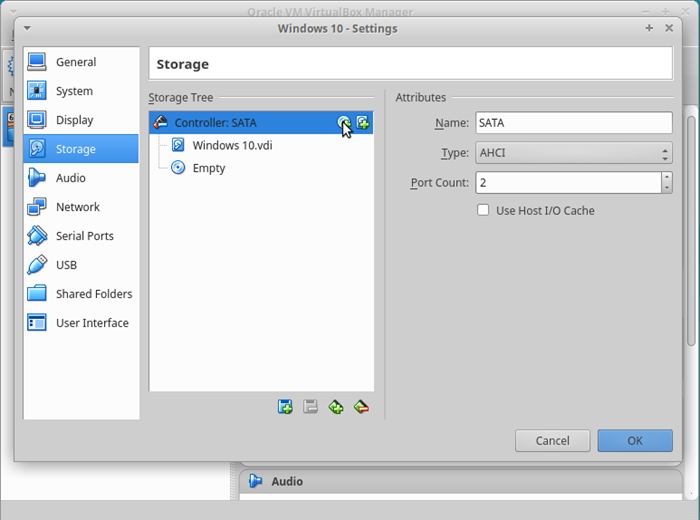This screenshot has width=700, height=520.
Task: Open the controller Type AHCI dropdown
Action: point(574,153)
